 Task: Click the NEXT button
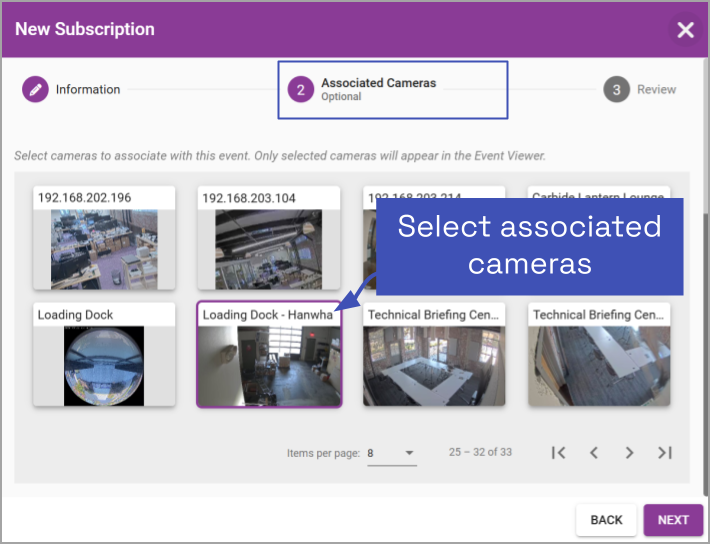pyautogui.click(x=673, y=520)
